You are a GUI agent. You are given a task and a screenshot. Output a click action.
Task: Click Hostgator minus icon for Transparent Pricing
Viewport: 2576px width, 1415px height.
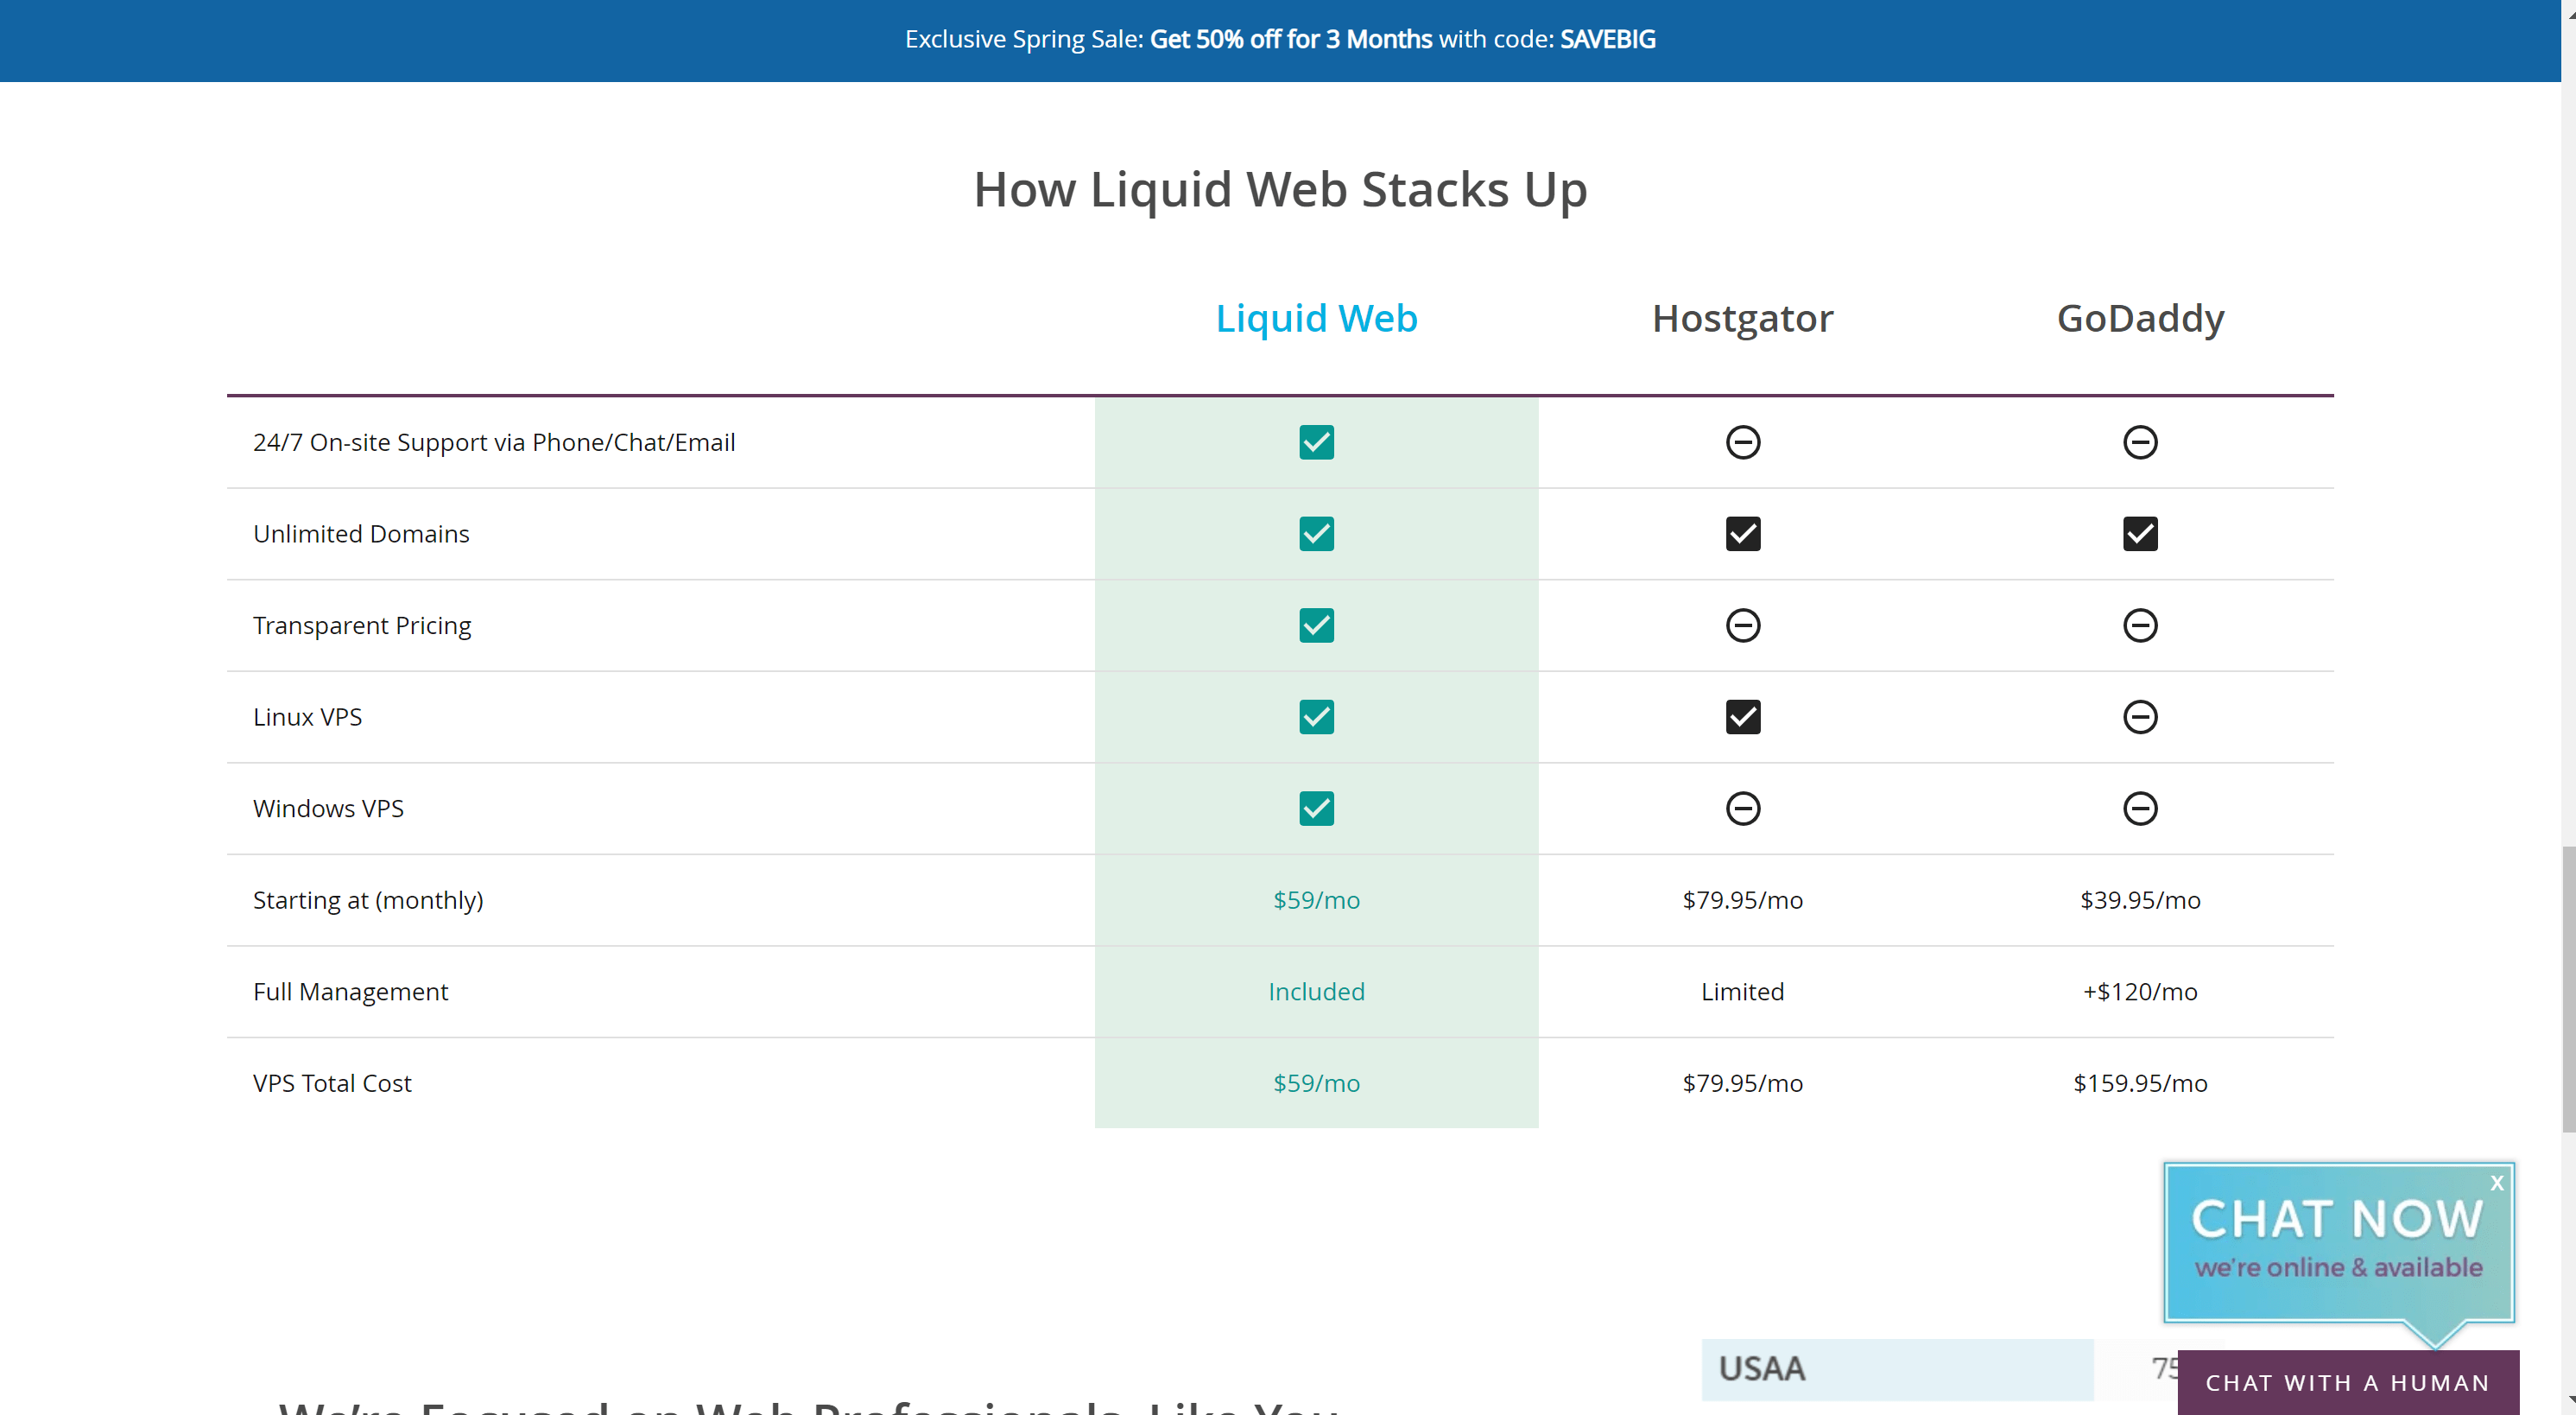[1742, 625]
